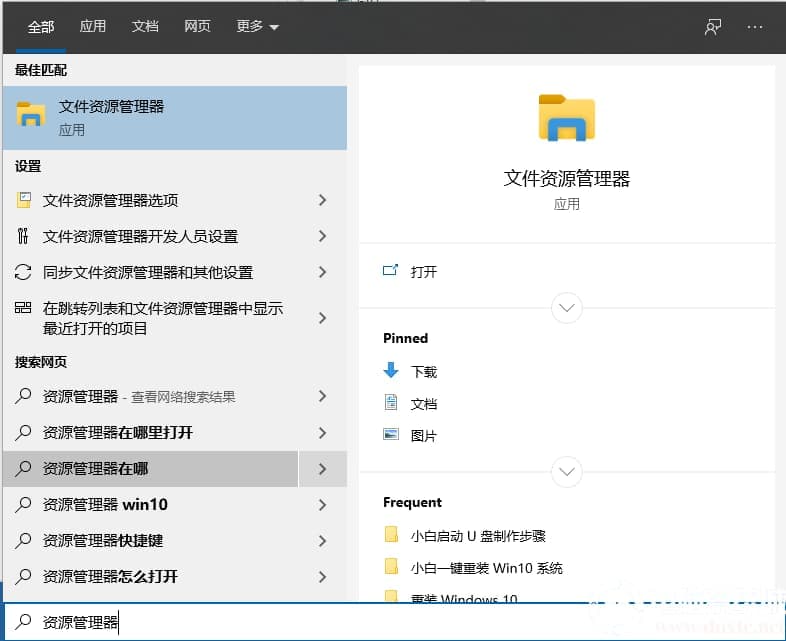Image resolution: width=786 pixels, height=641 pixels.
Task: Expand the chevron circle below 打开
Action: click(566, 307)
